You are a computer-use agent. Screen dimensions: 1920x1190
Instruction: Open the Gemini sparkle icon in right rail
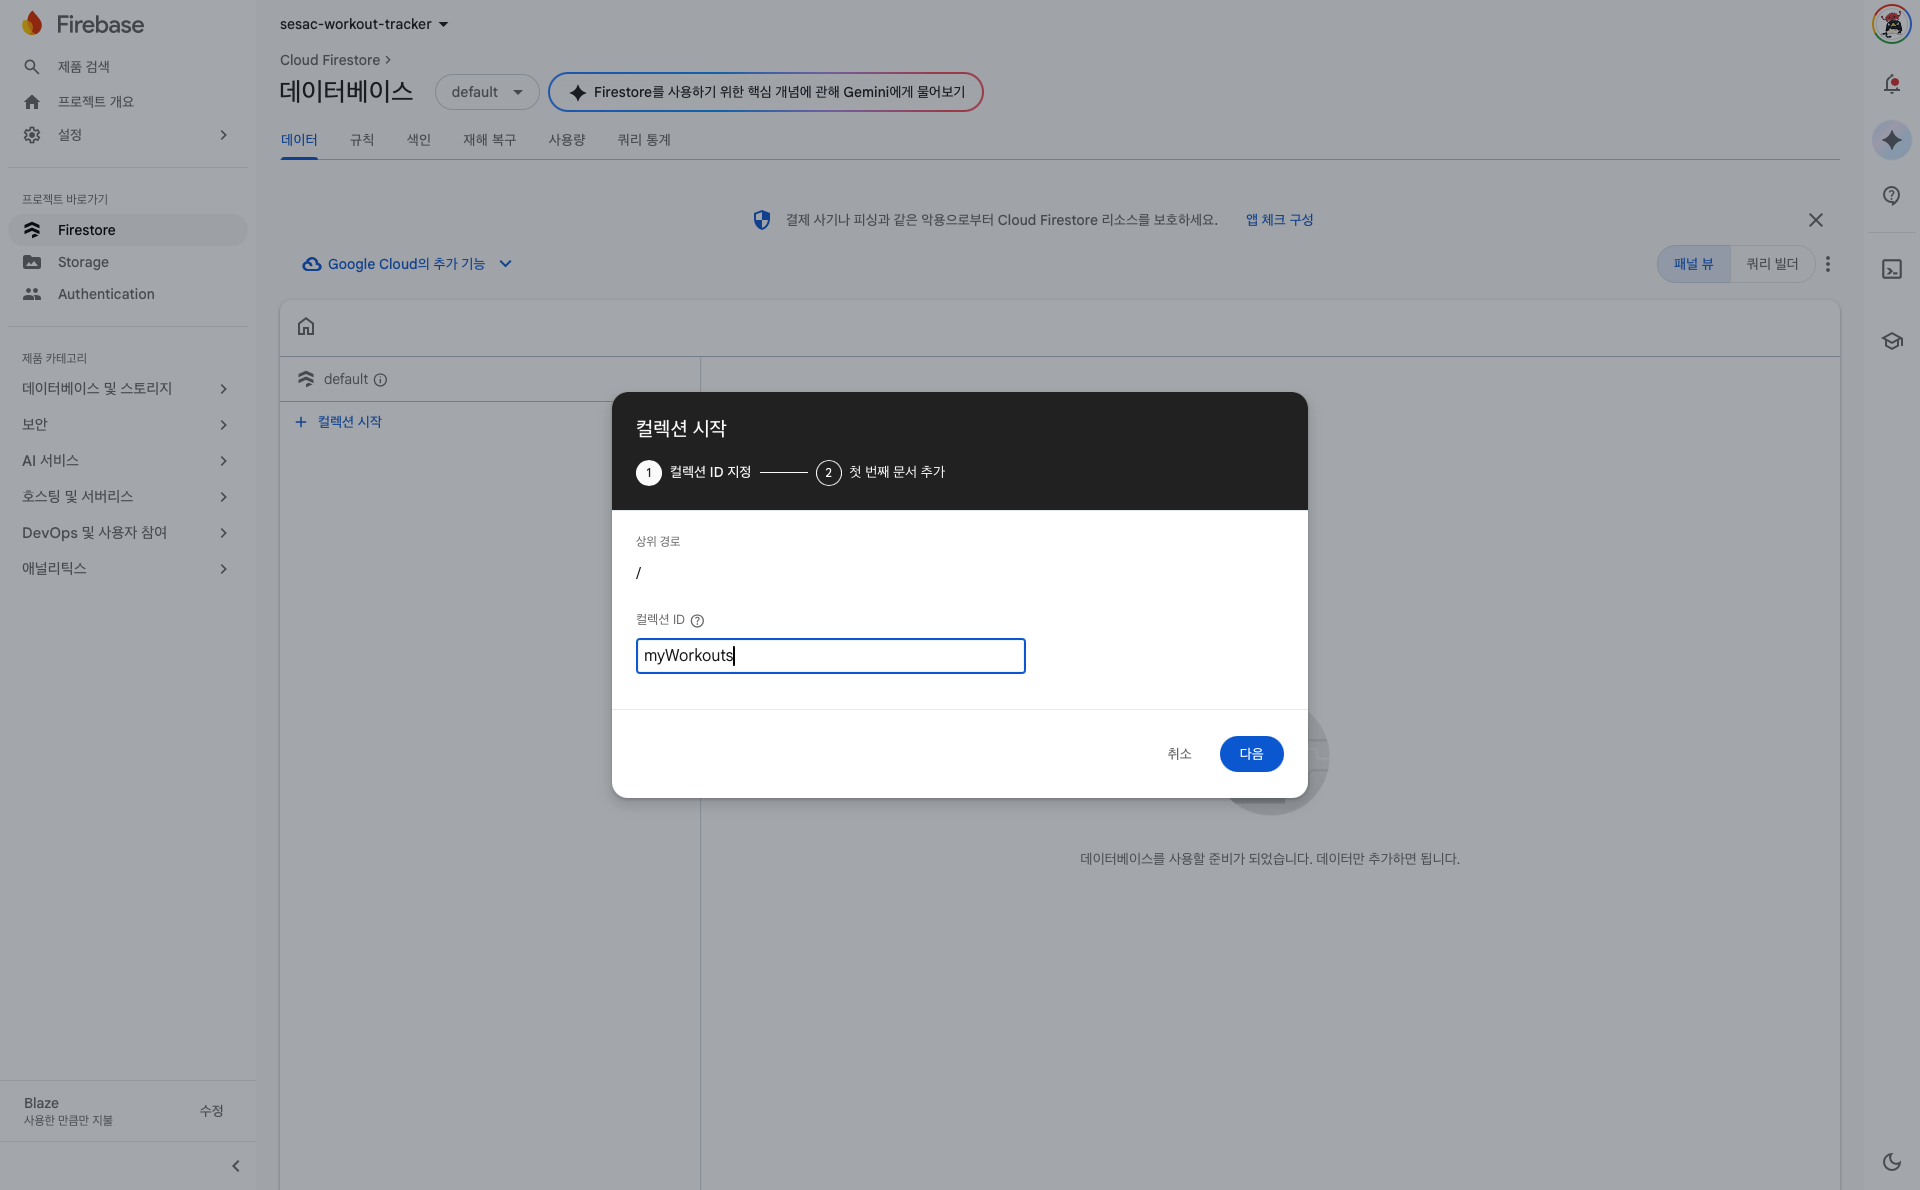coord(1891,140)
